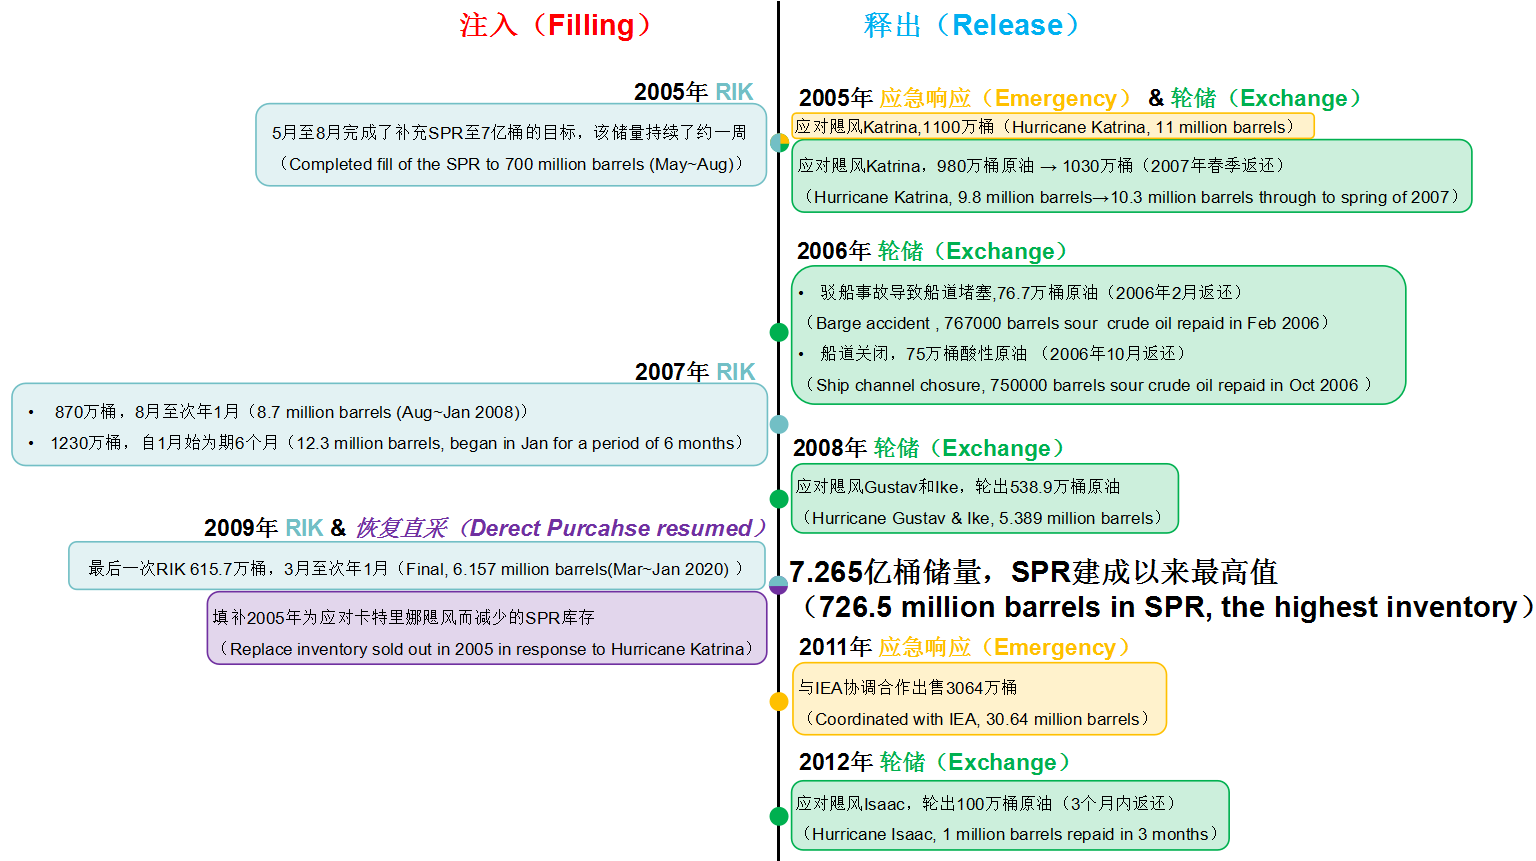Select the purple timeline dot at 2009

coord(779,585)
